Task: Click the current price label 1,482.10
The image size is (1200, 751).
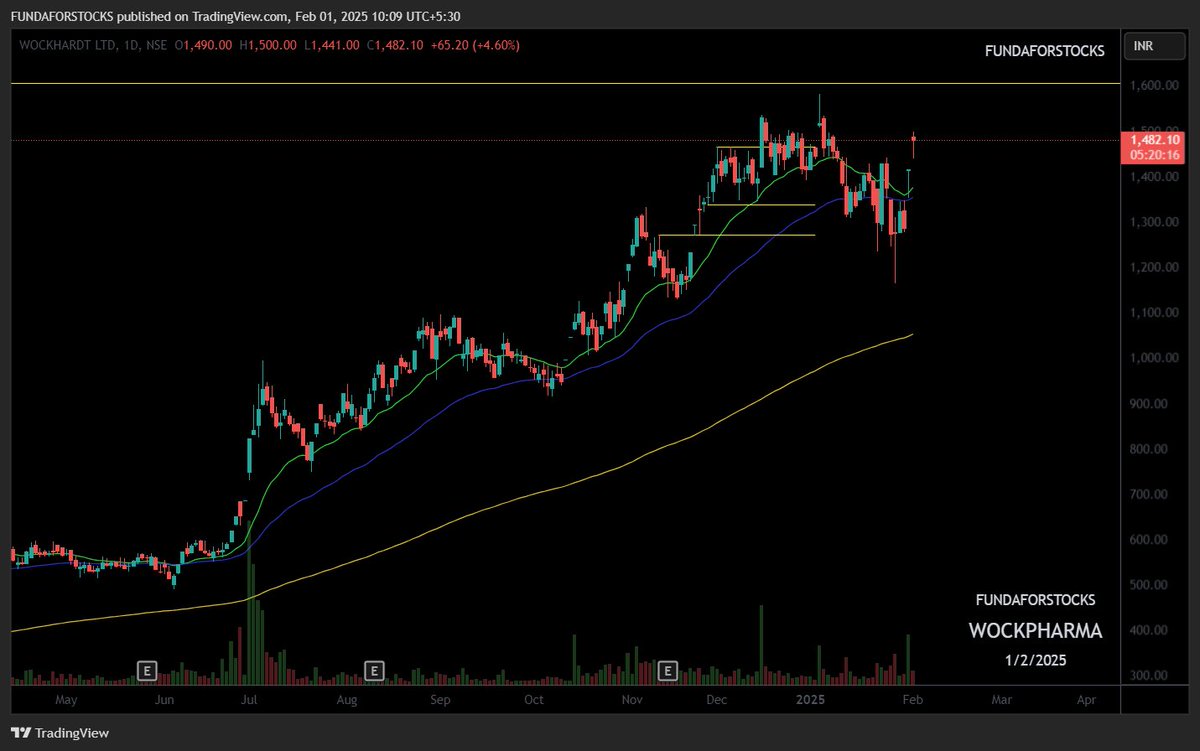Action: [1155, 140]
